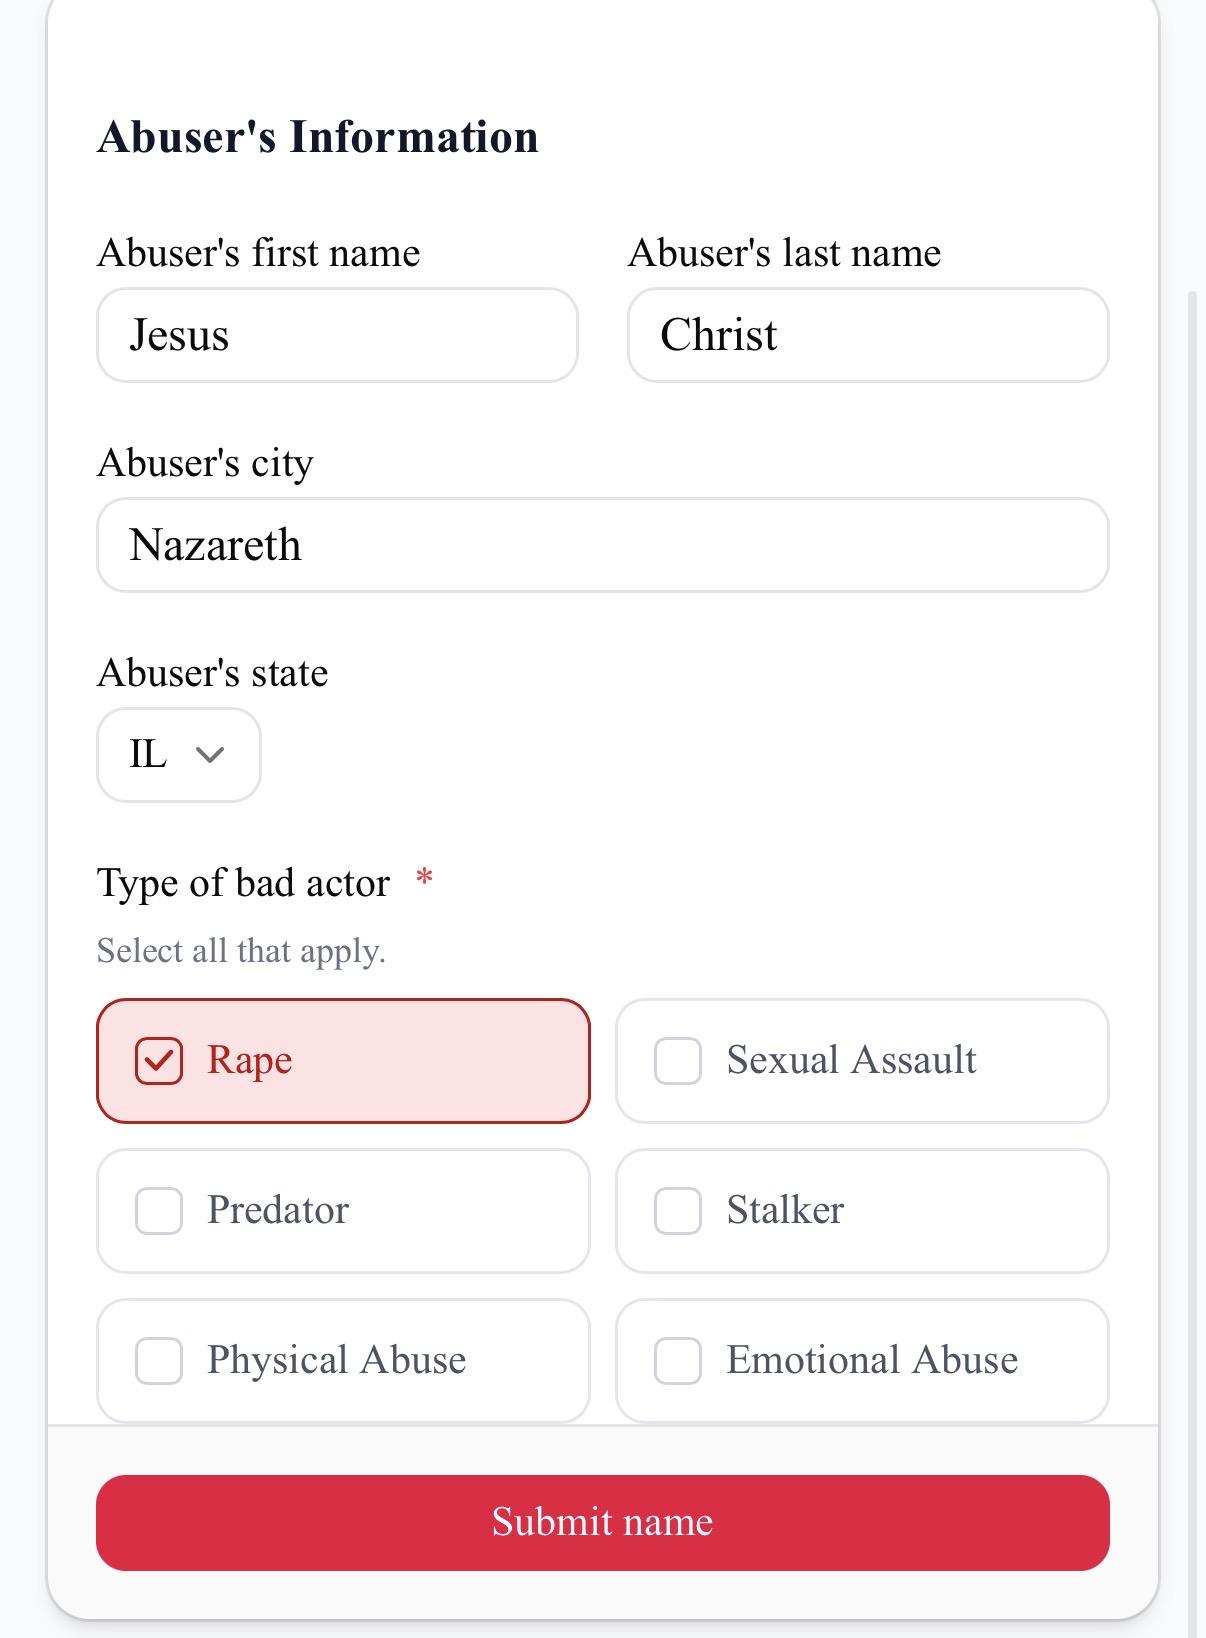Click the Abuser's city field showing Nazareth

(x=602, y=545)
